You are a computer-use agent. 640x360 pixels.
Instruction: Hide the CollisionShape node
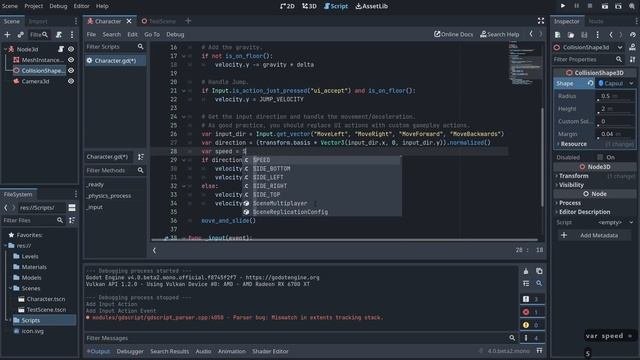[71, 70]
